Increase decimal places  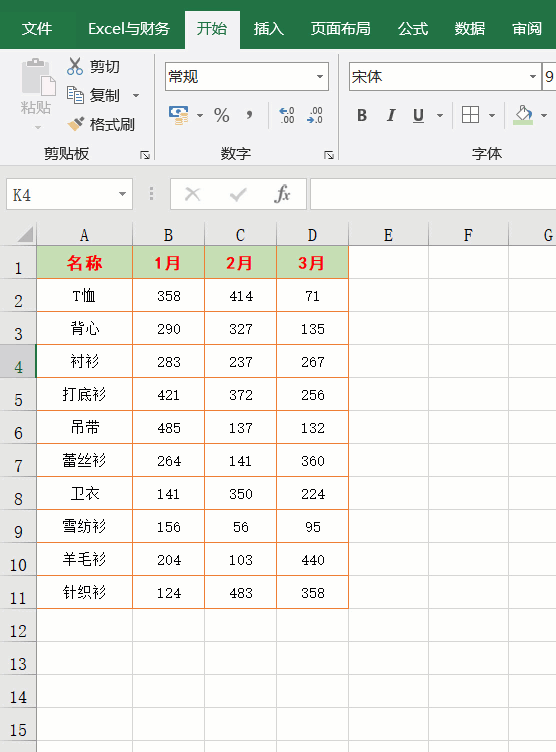pyautogui.click(x=287, y=115)
